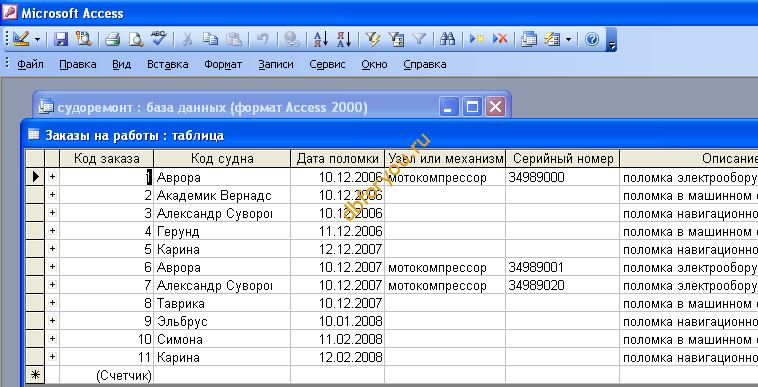
Task: Click the Undo arrow icon
Action: (262, 39)
